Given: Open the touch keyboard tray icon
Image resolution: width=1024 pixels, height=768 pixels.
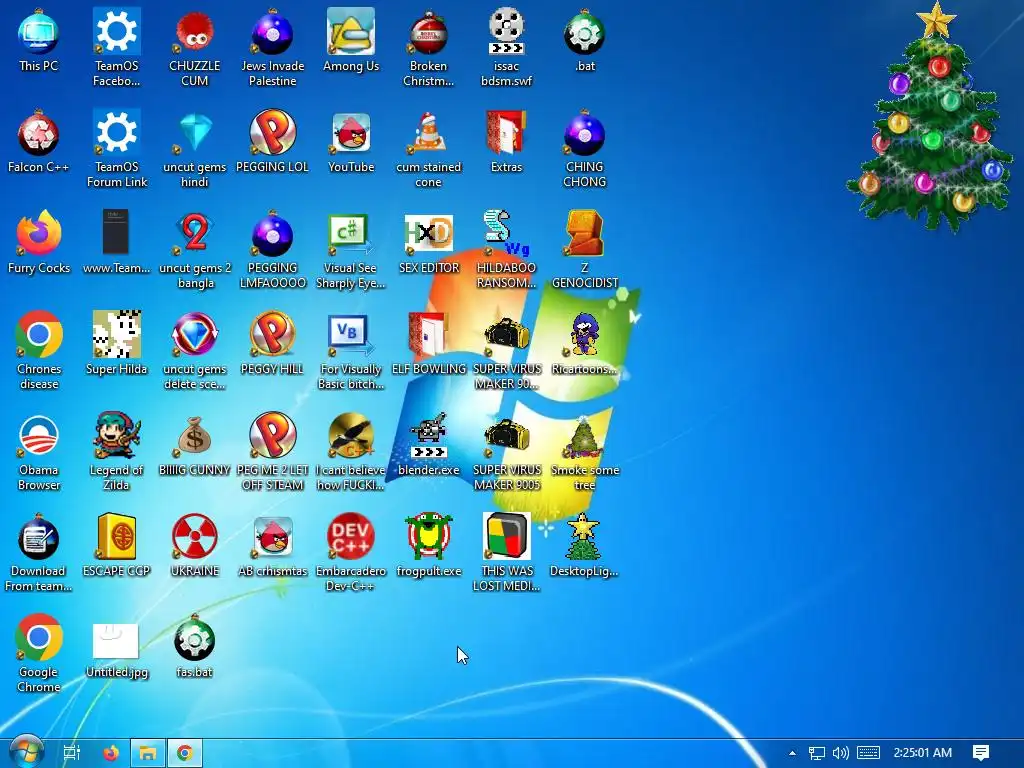Looking at the screenshot, I should 868,753.
